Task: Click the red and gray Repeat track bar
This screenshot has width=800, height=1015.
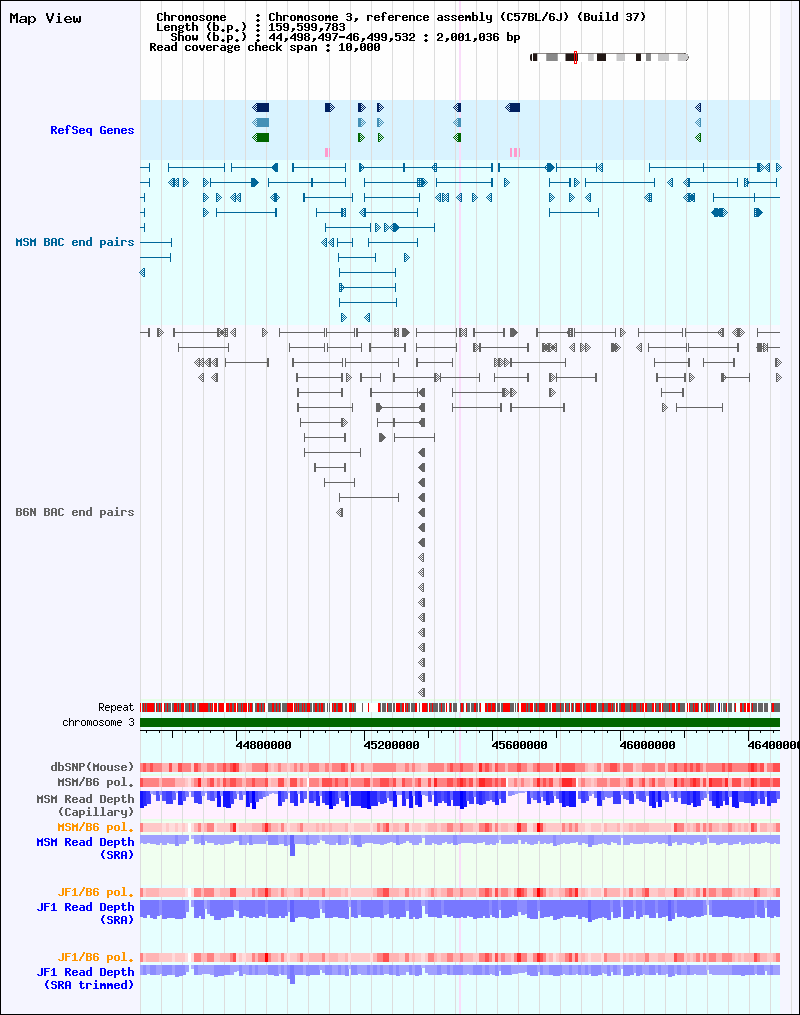Action: 460,708
